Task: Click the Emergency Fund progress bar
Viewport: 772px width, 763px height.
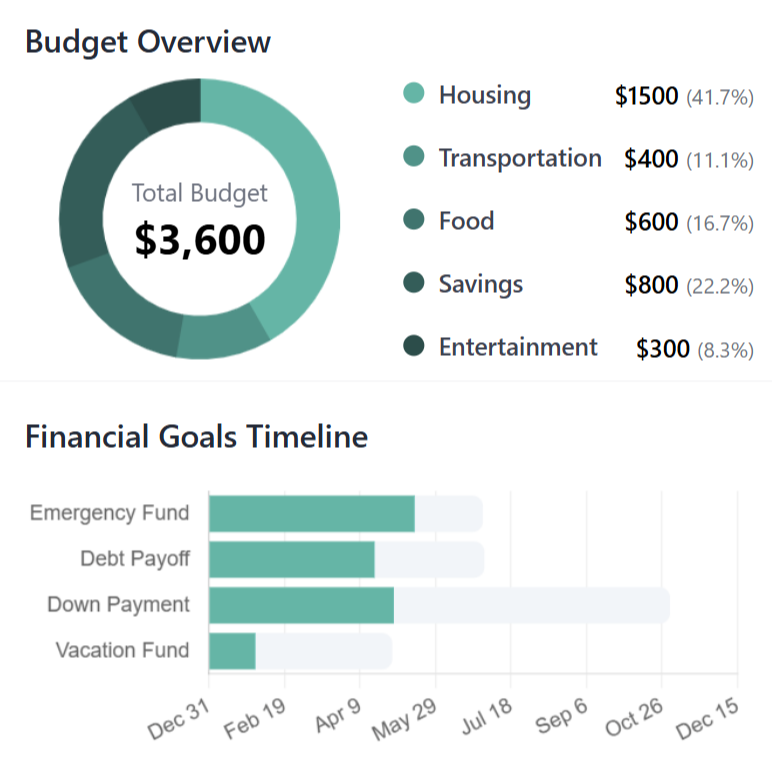Action: pos(312,514)
